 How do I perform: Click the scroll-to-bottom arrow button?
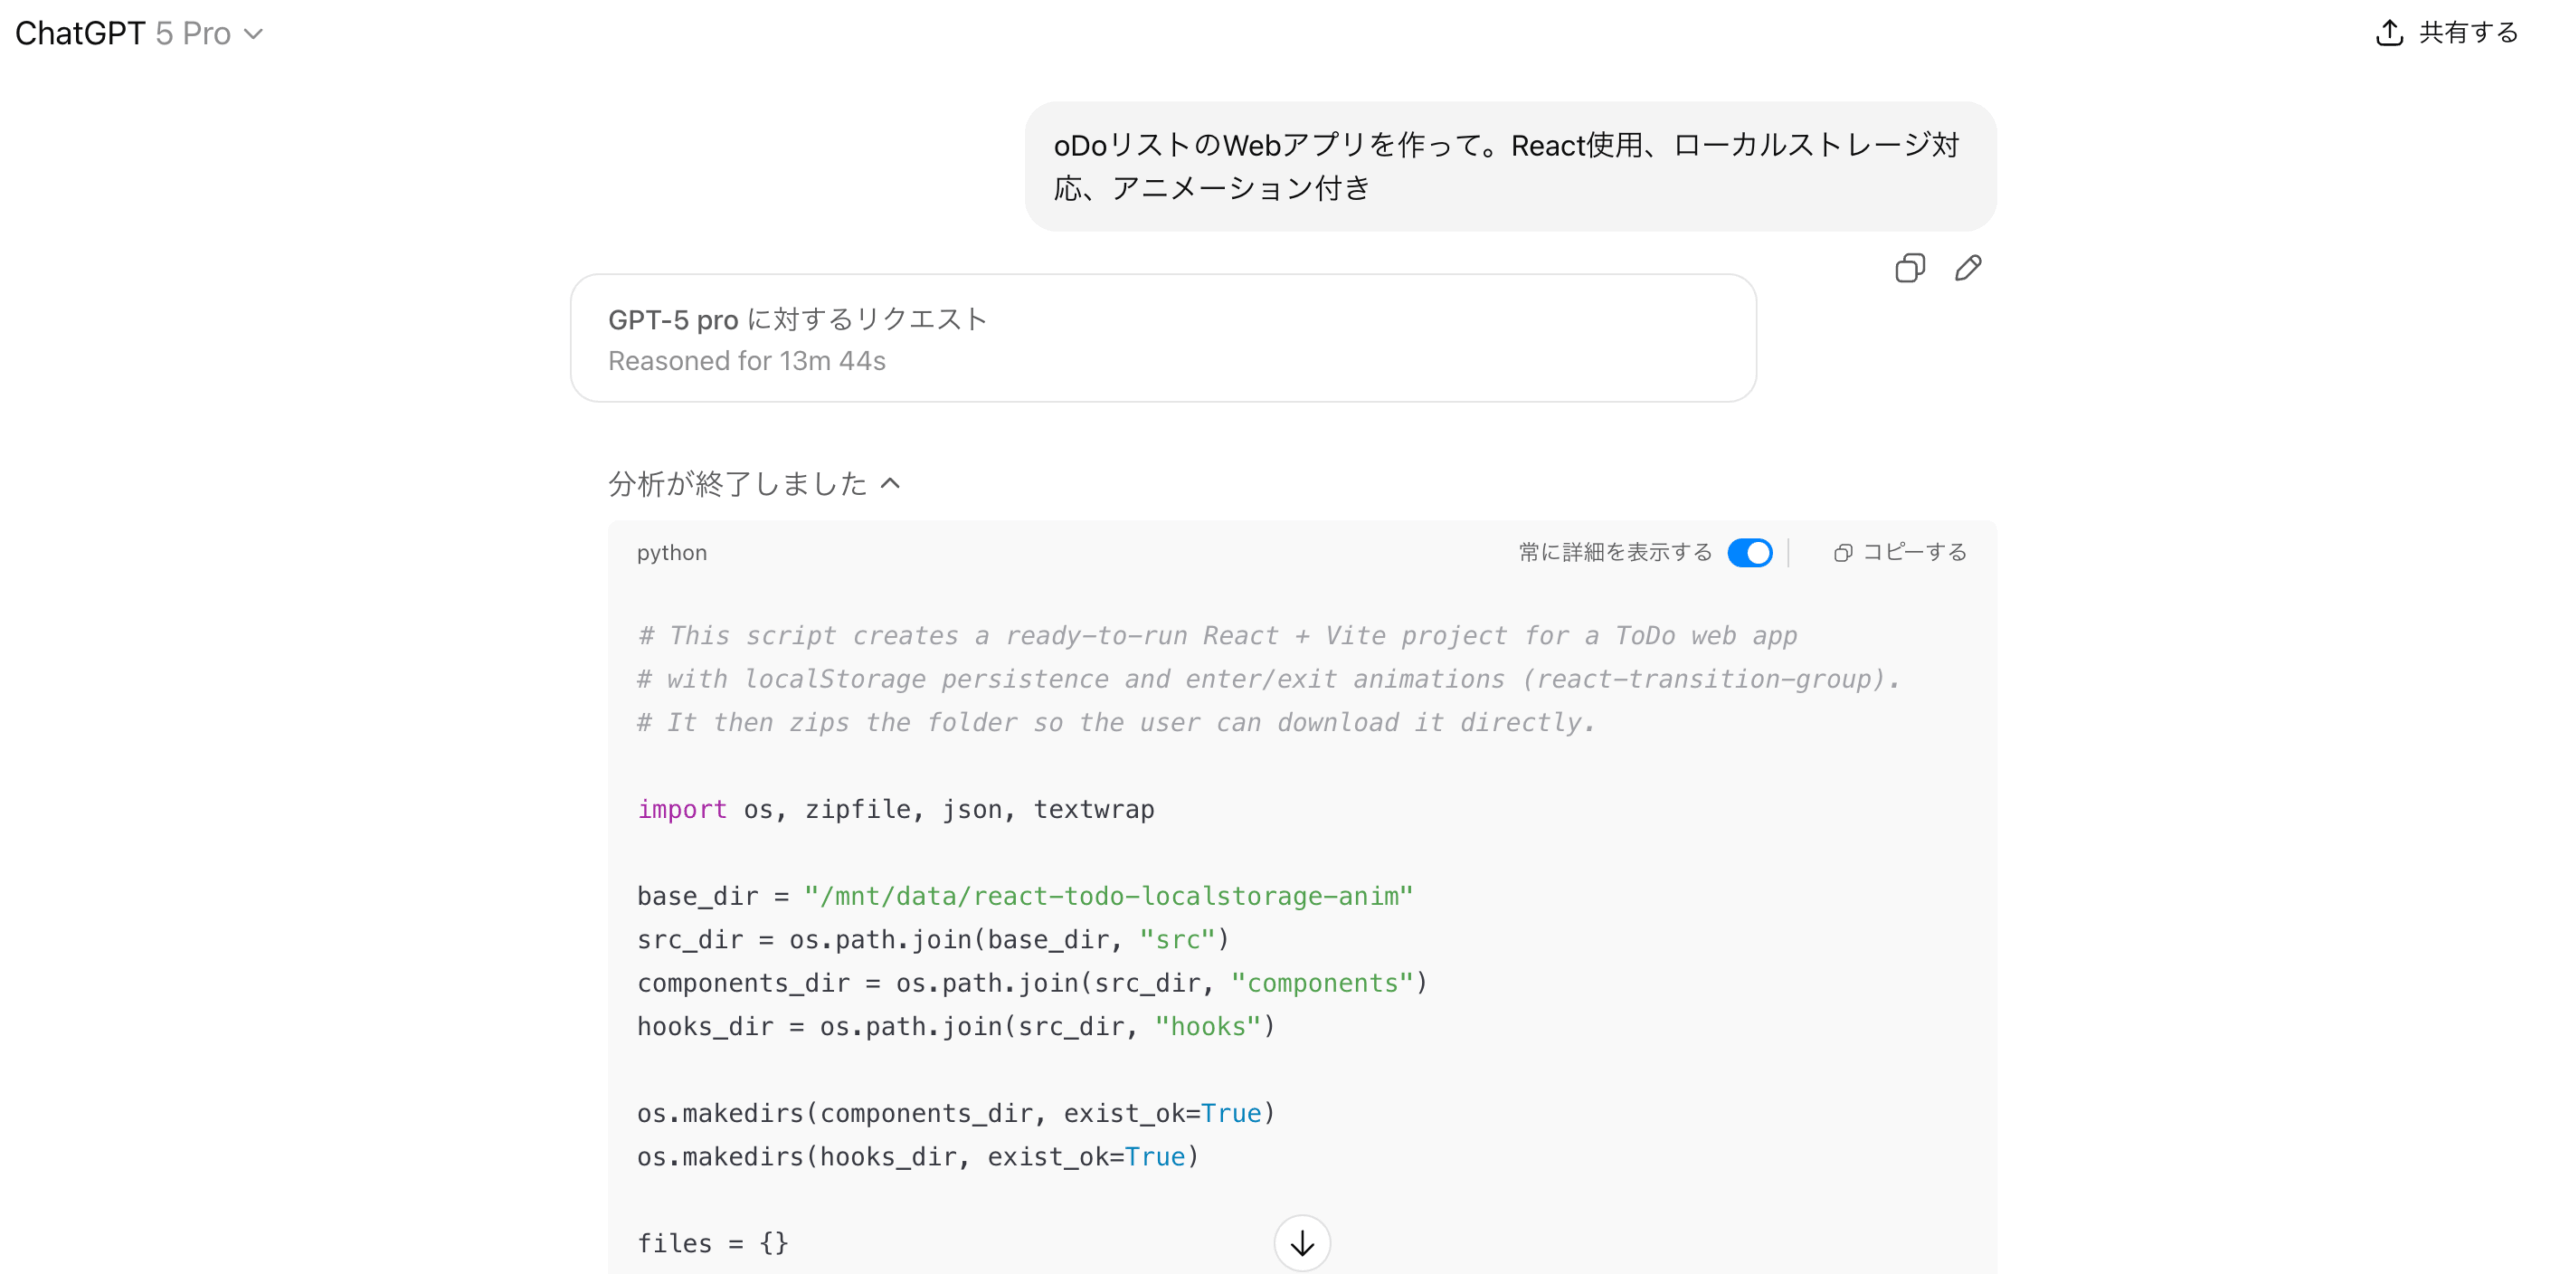pos(1301,1243)
